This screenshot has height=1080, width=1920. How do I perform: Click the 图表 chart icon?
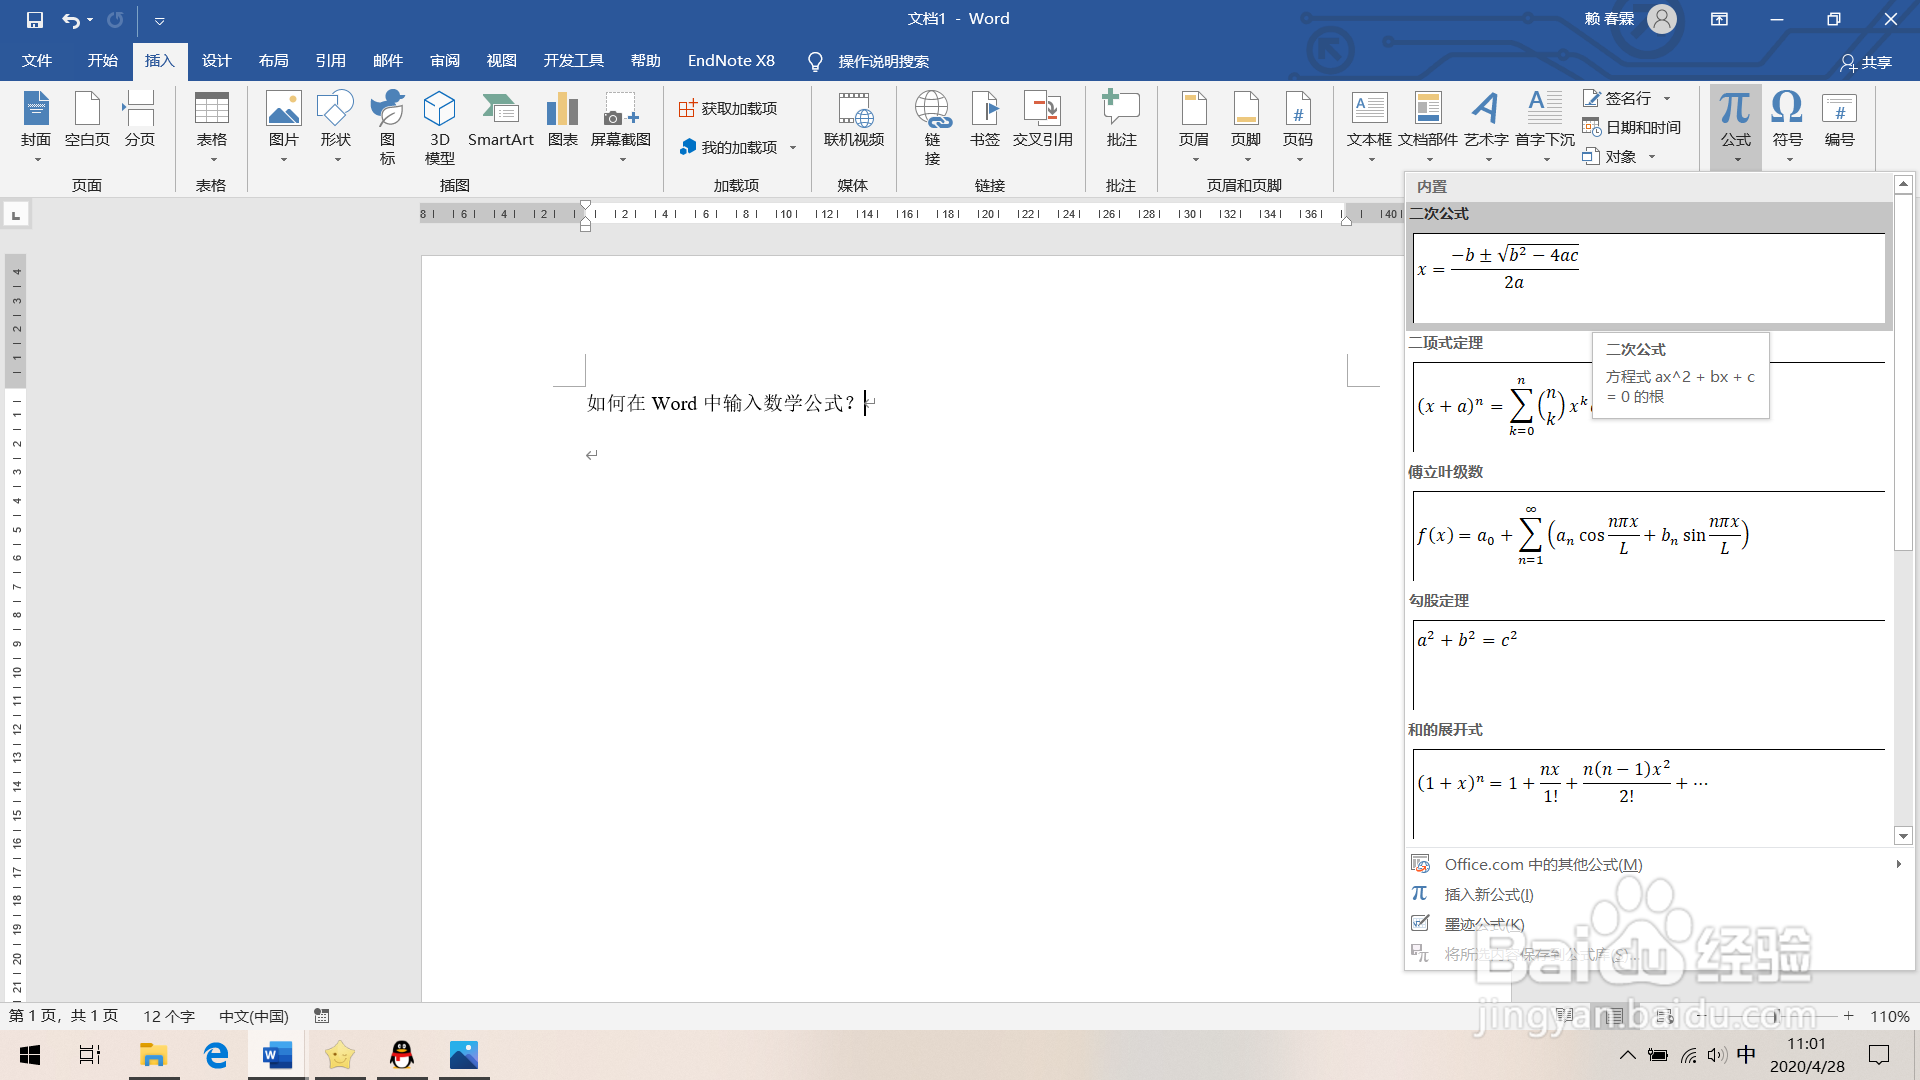click(562, 121)
